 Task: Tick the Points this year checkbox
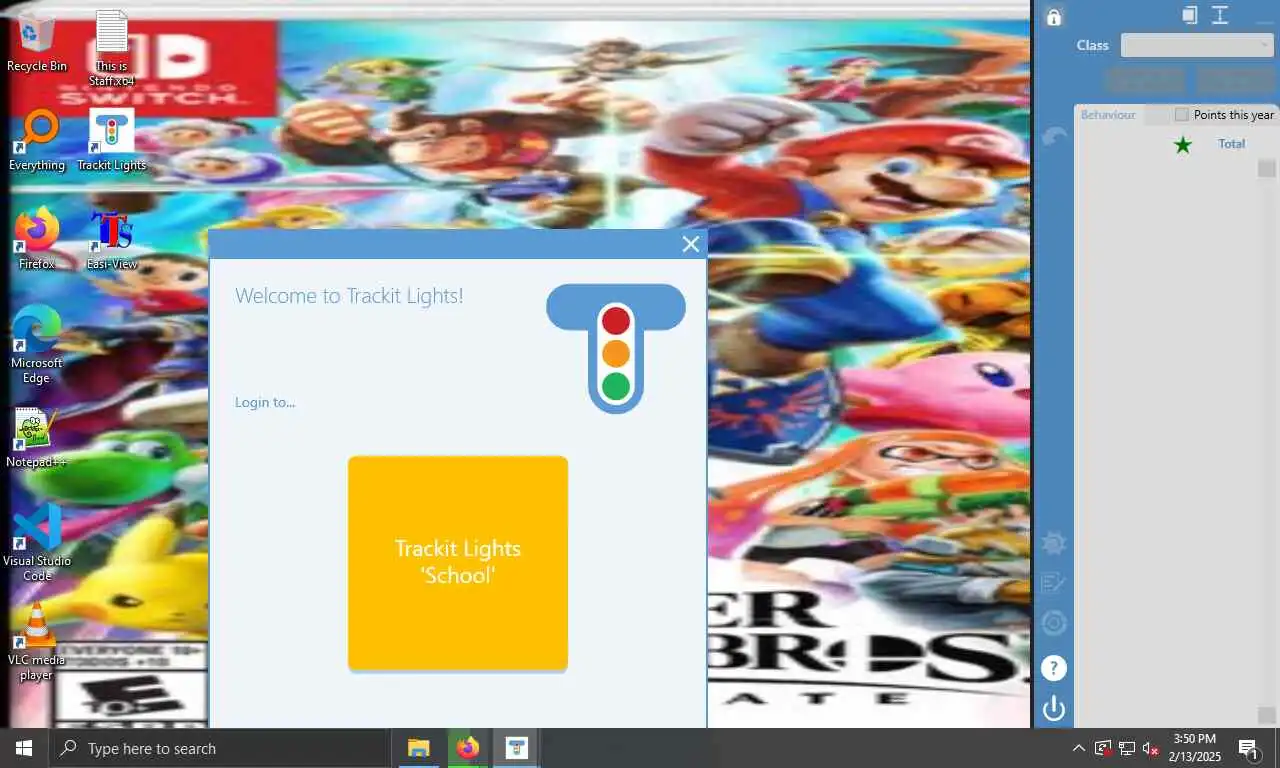[x=1182, y=115]
